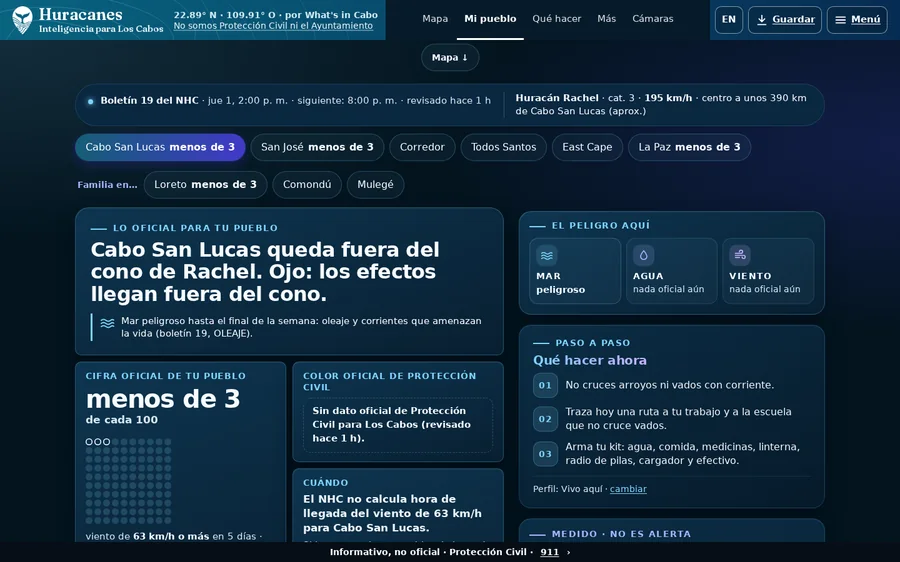The image size is (900, 562).
Task: Click the COLOR OFICIAL DE PROTECCIÓN CIVIL heading
Action: pos(390,381)
